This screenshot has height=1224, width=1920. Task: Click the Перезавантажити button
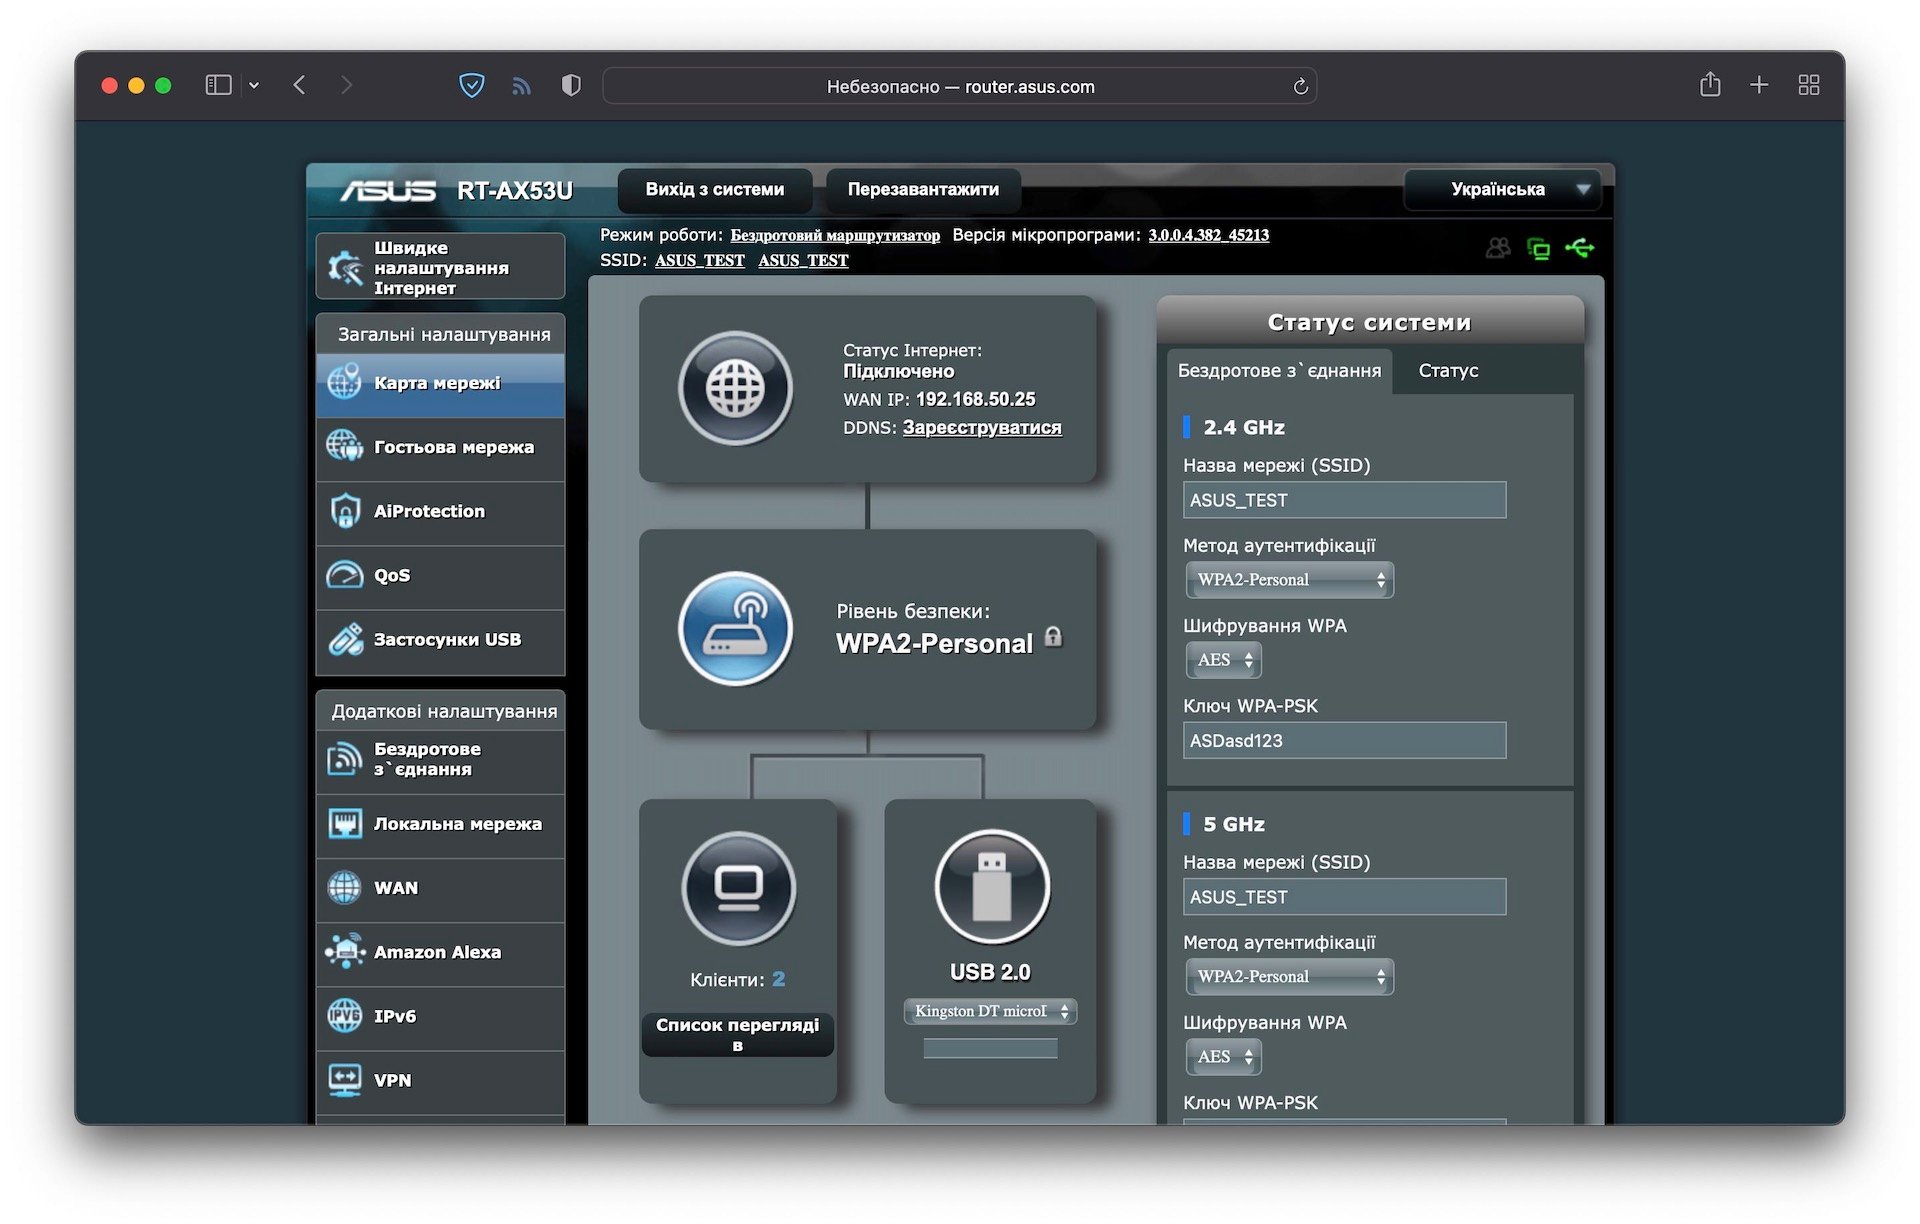point(923,189)
